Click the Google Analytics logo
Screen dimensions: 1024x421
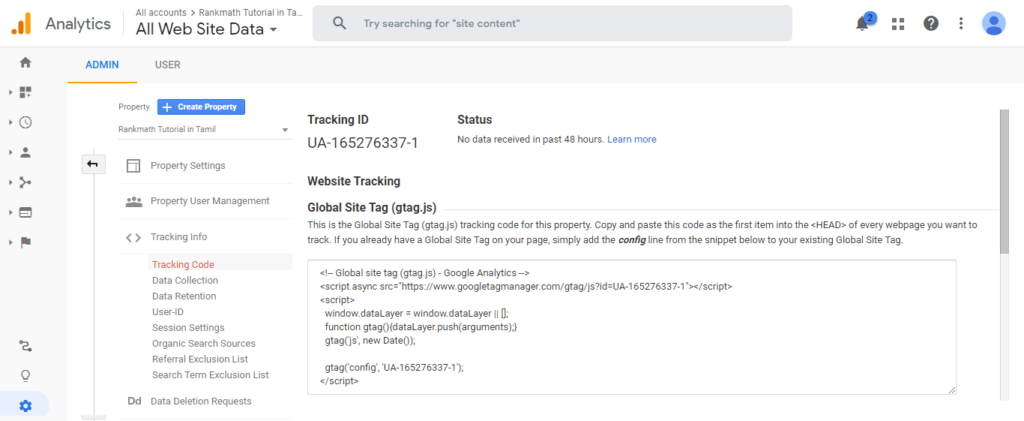point(21,23)
